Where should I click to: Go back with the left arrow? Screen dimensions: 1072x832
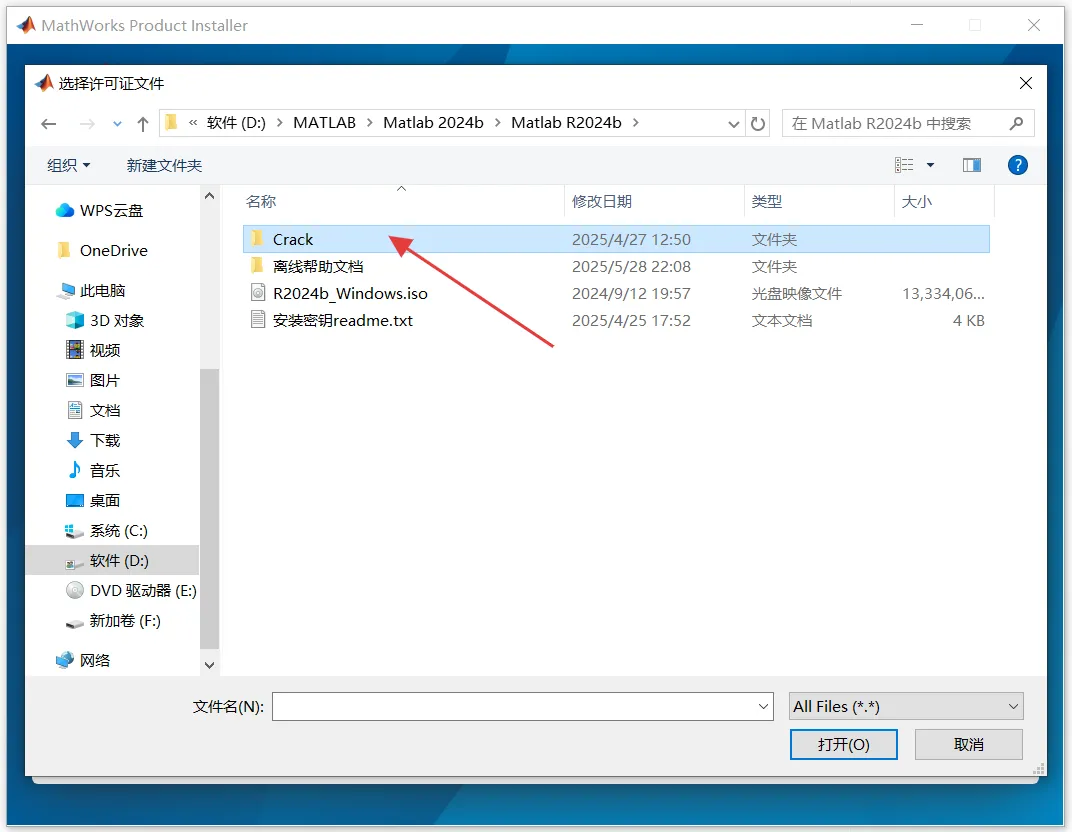48,124
